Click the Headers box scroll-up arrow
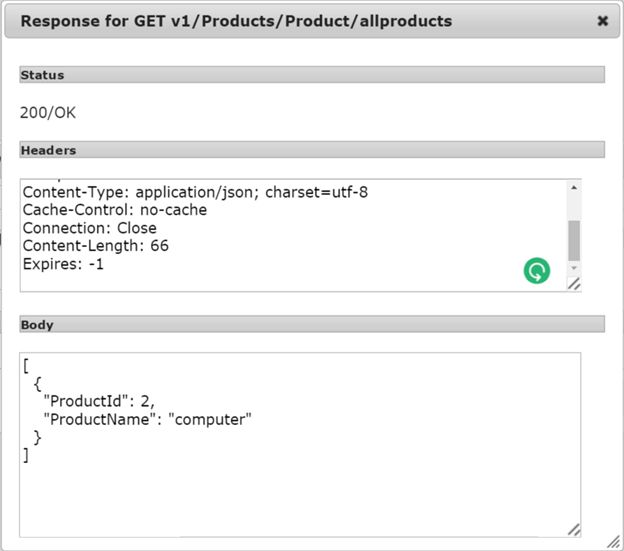 [x=573, y=188]
